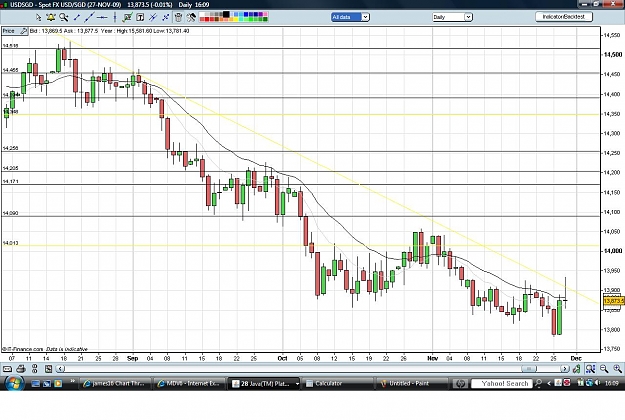Screen dimensions: 625x420
Task: Select the short line segment tool
Action: pos(77,17)
